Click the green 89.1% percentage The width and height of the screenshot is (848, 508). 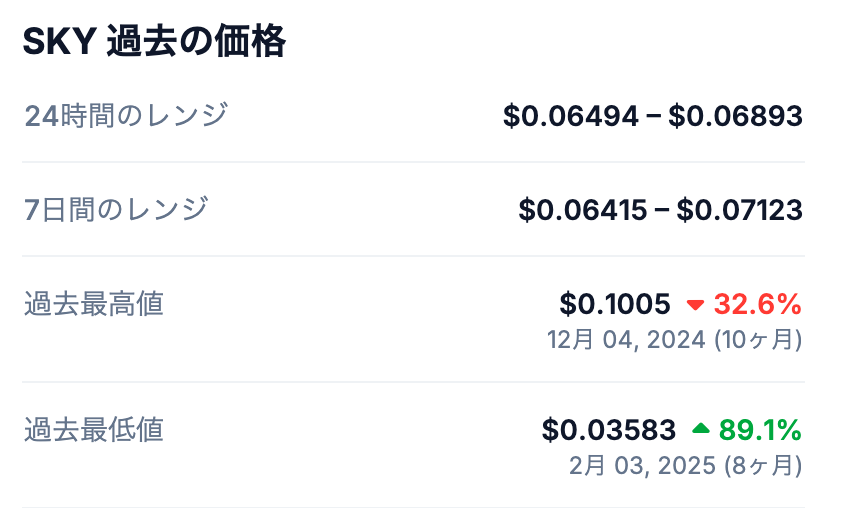coord(760,430)
